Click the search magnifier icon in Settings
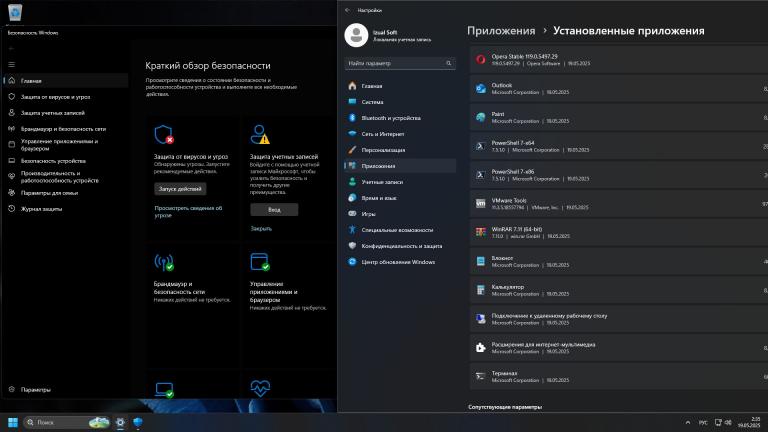The width and height of the screenshot is (768, 432). [449, 63]
